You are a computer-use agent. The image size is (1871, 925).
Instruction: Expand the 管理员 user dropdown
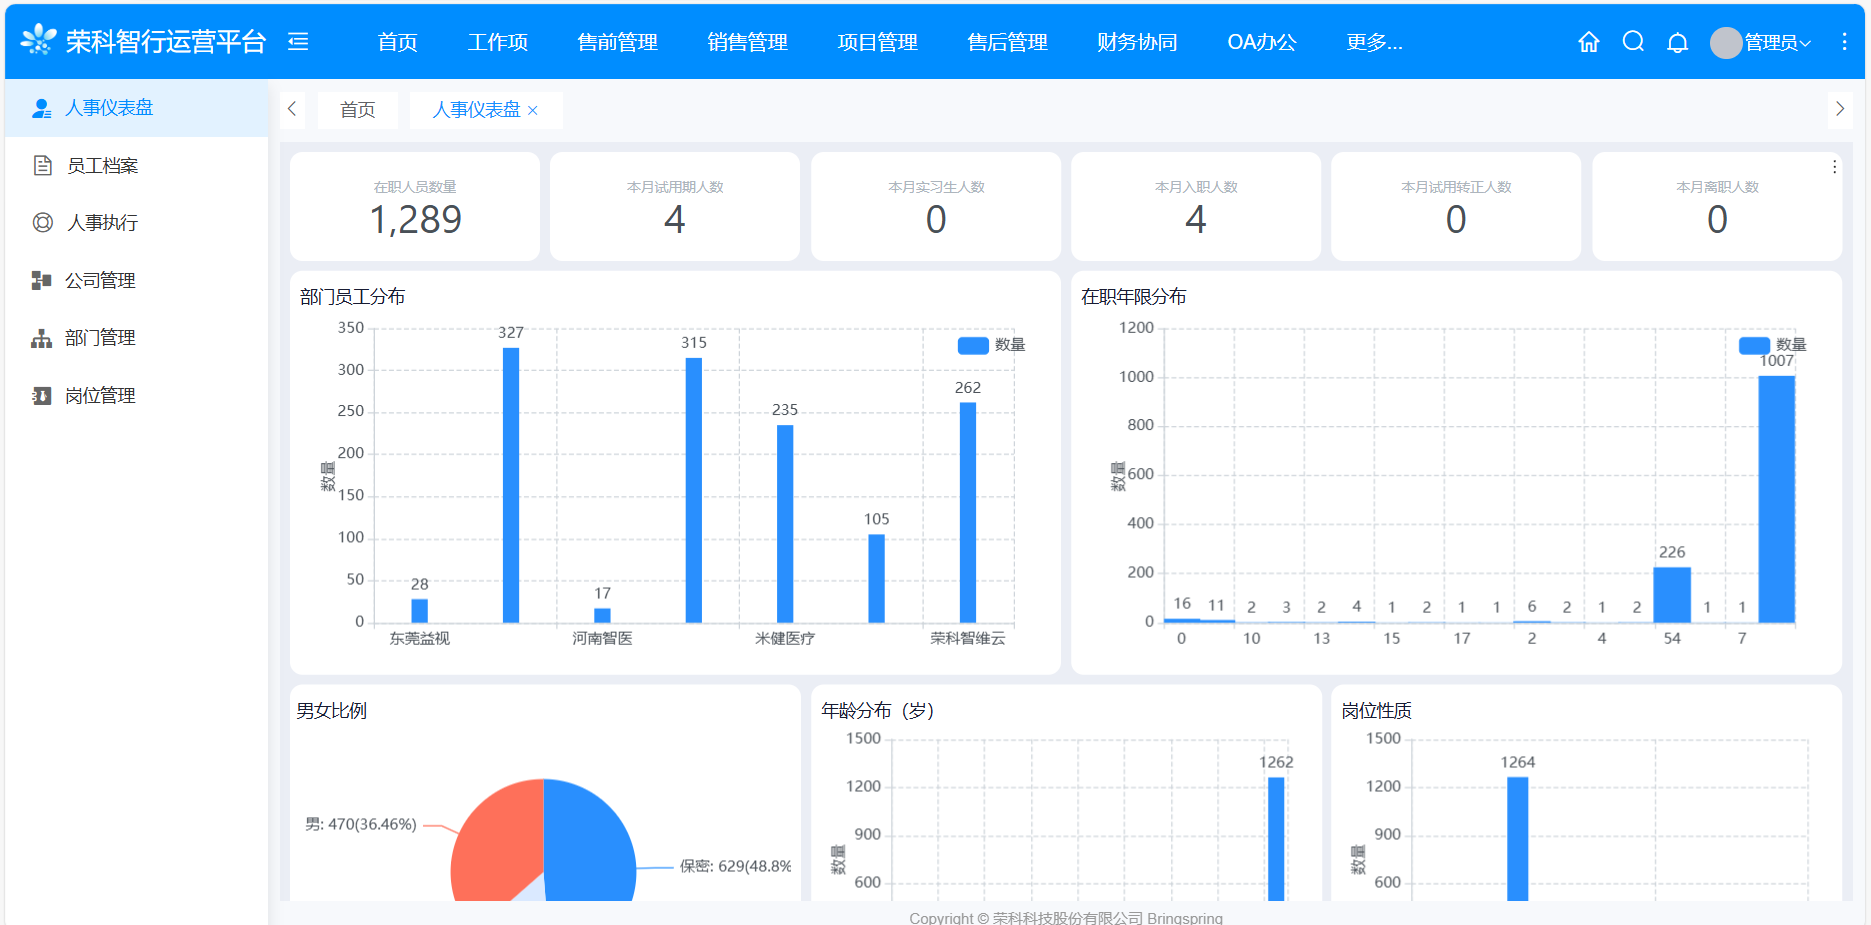pos(1762,42)
